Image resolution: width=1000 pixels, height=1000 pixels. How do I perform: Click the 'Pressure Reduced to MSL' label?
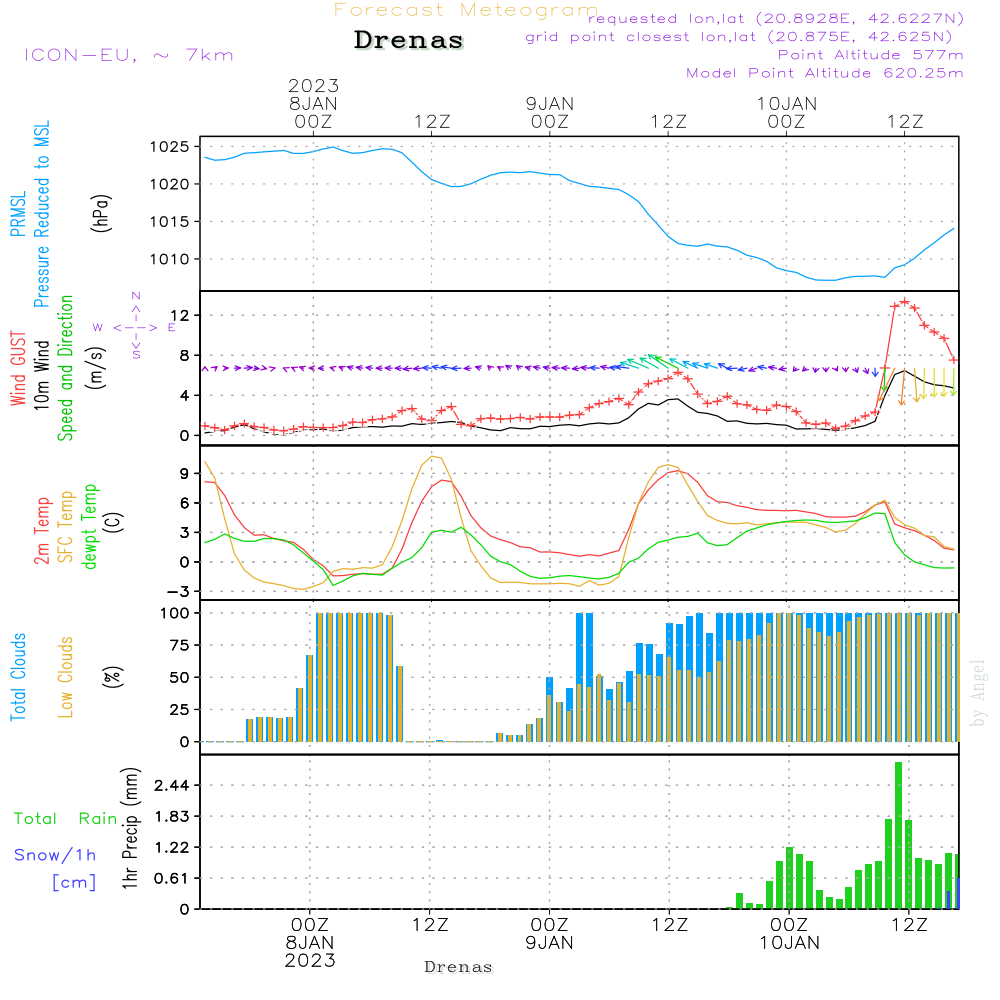41,214
